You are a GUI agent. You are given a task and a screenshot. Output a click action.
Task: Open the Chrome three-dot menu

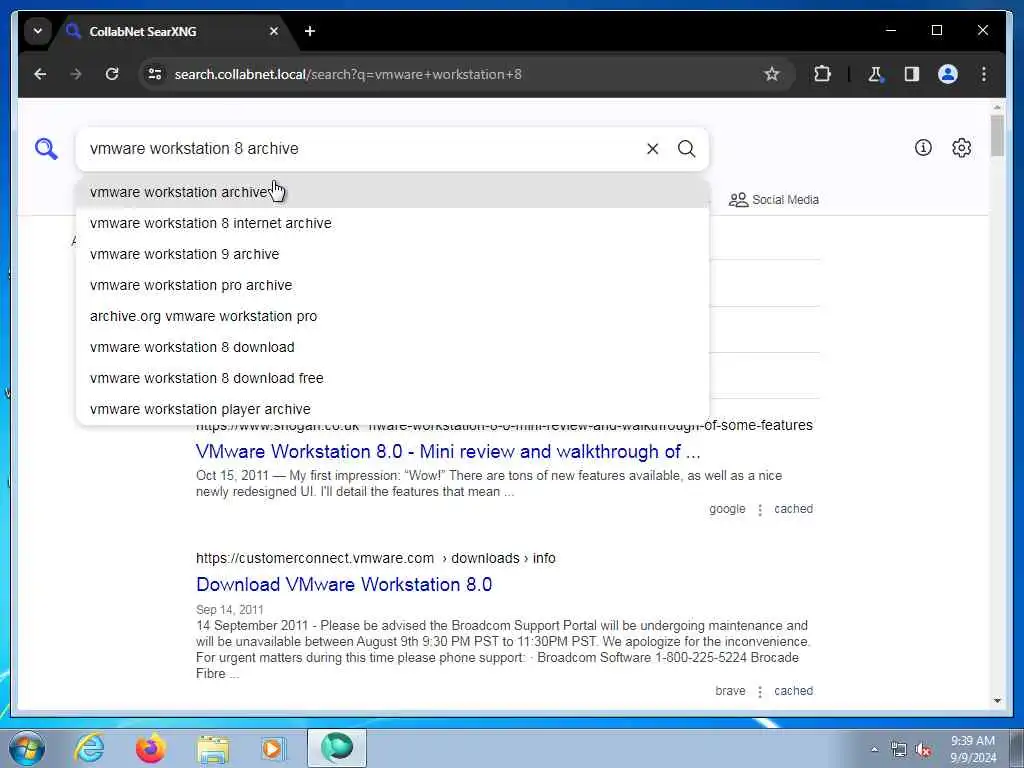tap(984, 74)
